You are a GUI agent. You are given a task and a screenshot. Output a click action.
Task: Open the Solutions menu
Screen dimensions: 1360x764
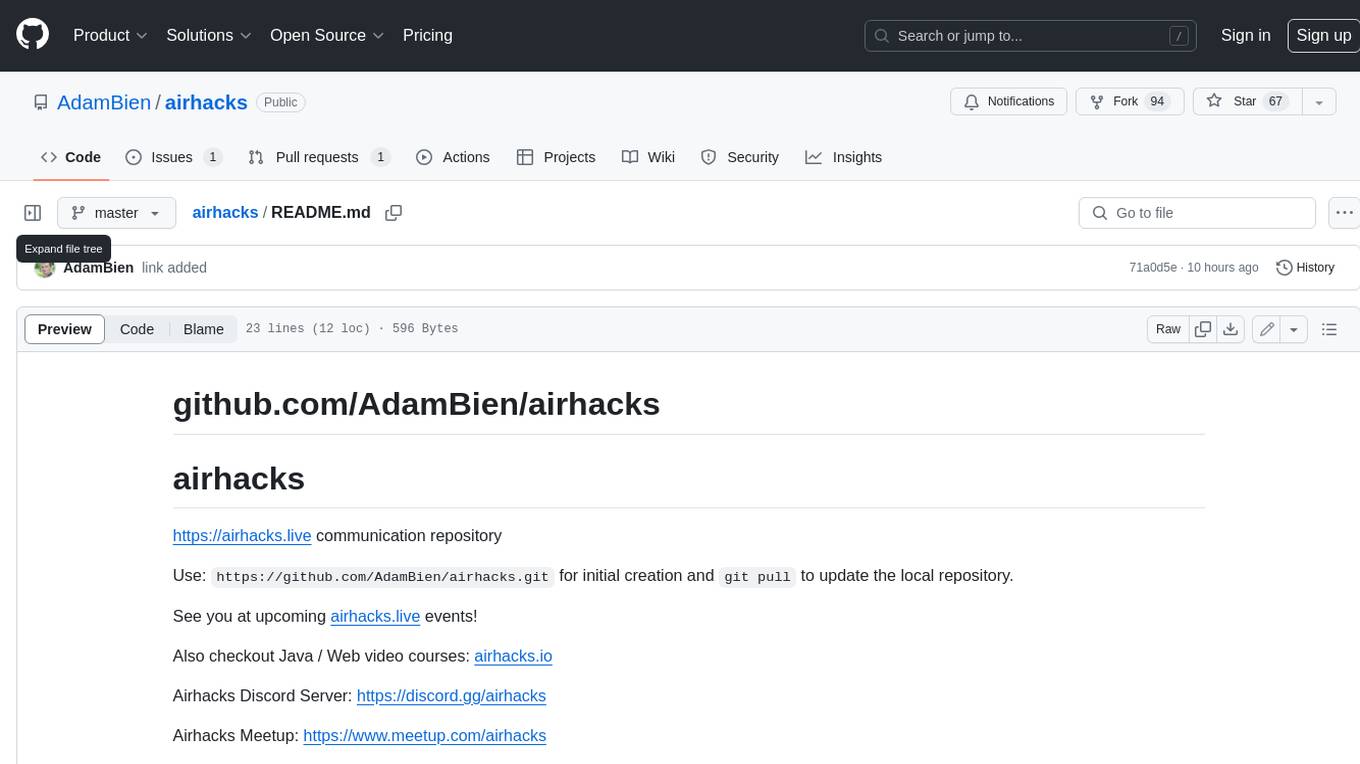pos(209,35)
